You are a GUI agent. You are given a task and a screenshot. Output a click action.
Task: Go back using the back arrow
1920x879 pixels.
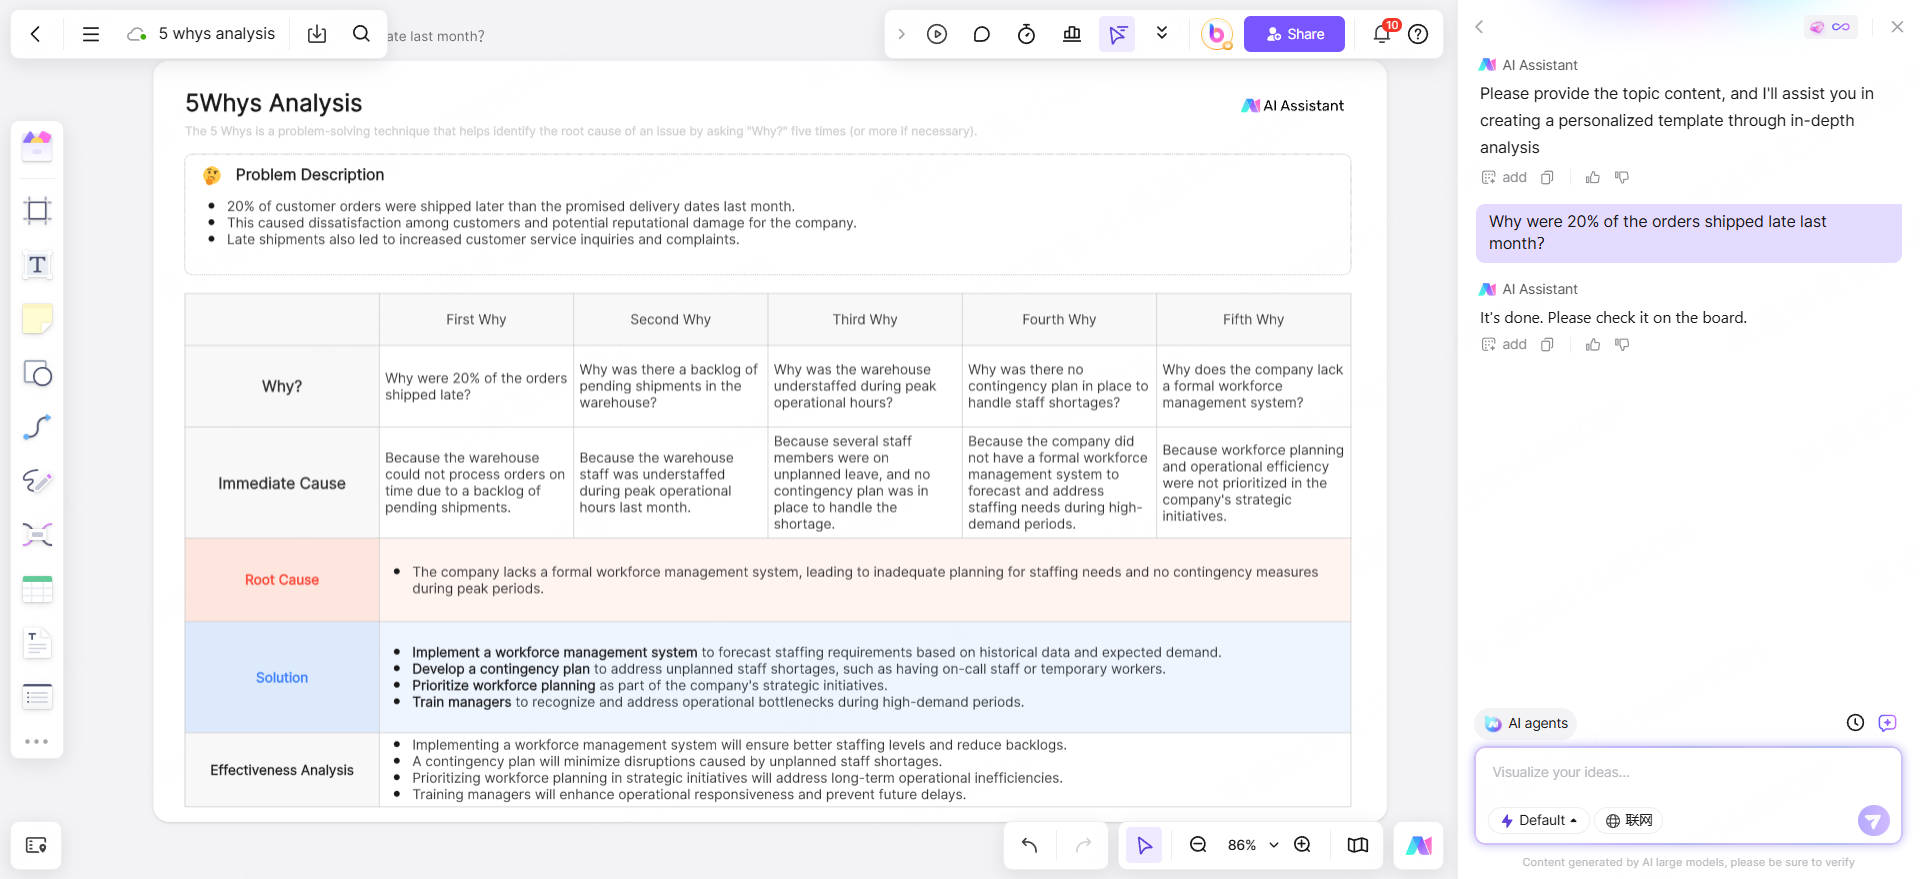[x=36, y=34]
